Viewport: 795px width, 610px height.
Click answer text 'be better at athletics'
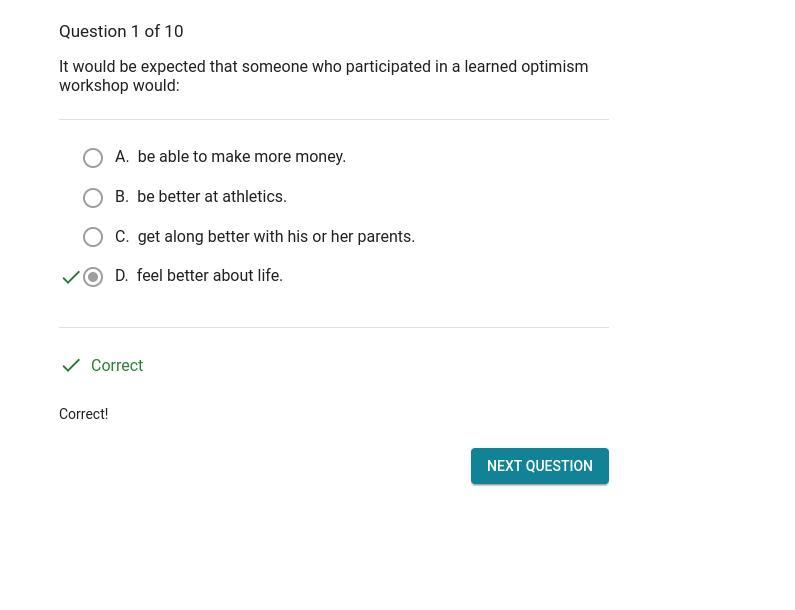[x=212, y=197]
